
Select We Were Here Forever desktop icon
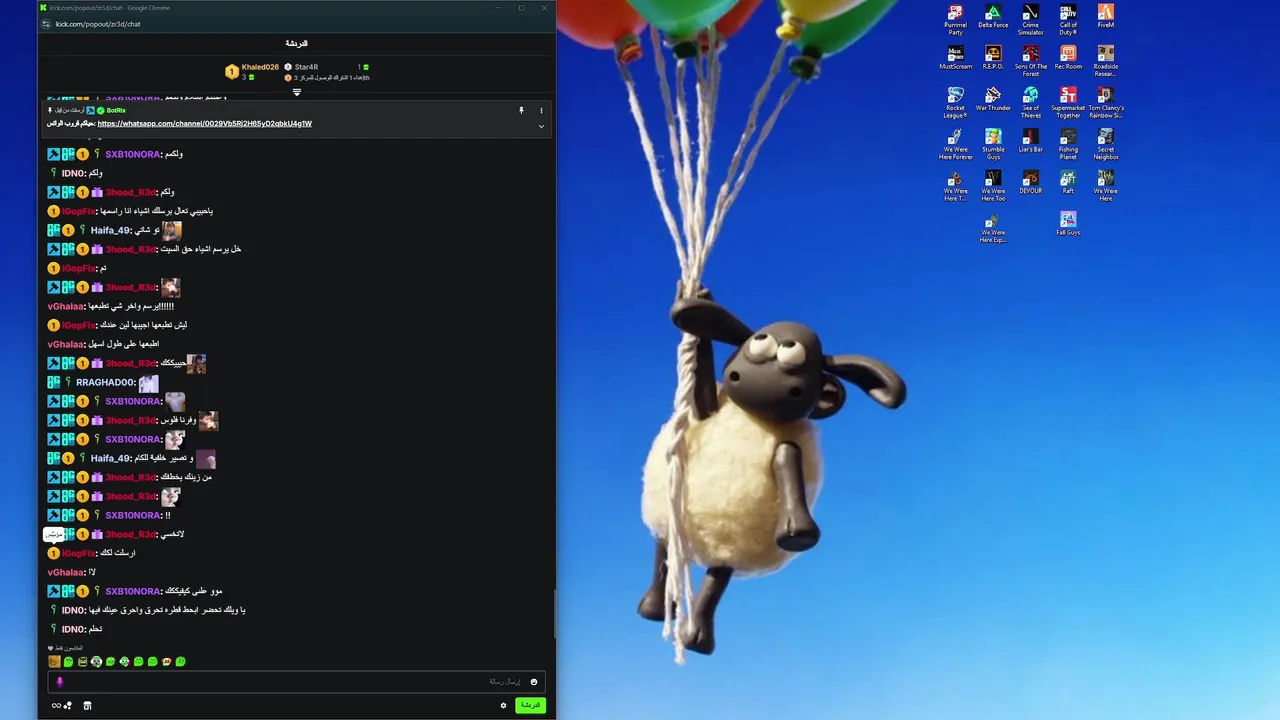coord(956,144)
